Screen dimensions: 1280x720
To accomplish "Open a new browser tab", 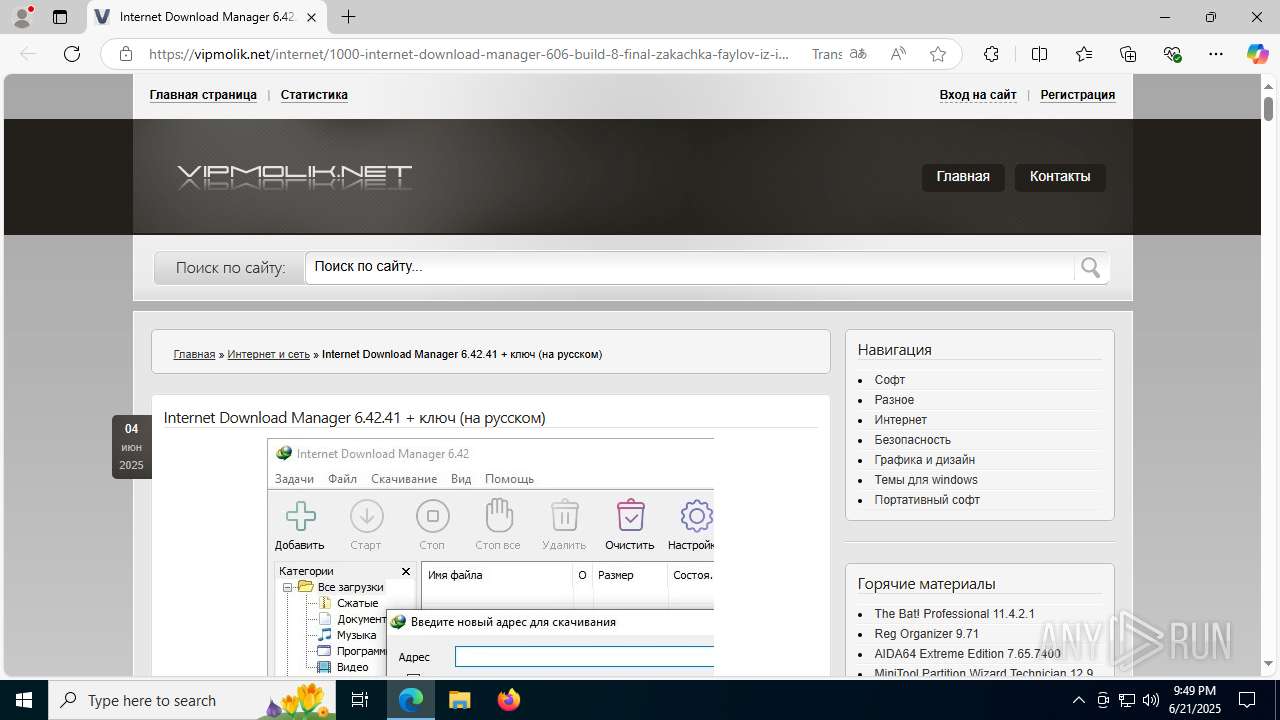I will pos(348,17).
